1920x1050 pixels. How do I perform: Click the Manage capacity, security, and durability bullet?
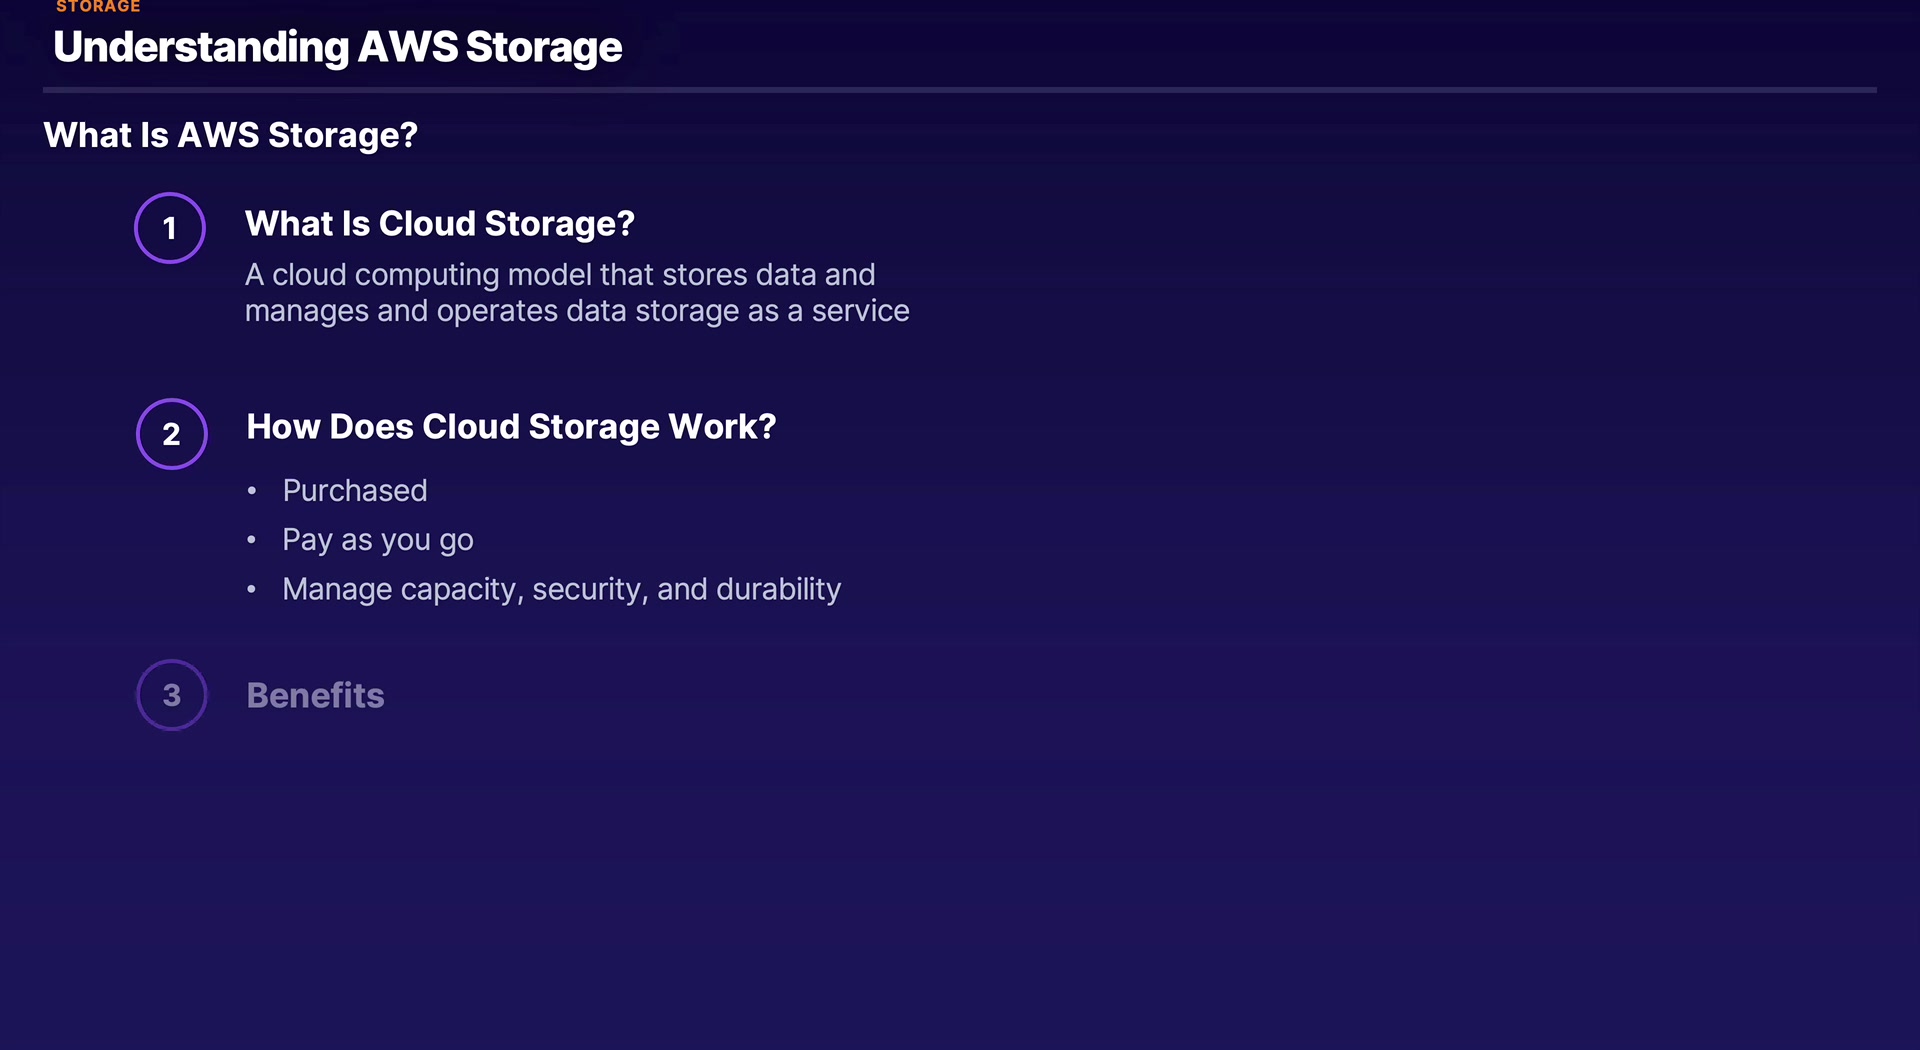(561, 589)
